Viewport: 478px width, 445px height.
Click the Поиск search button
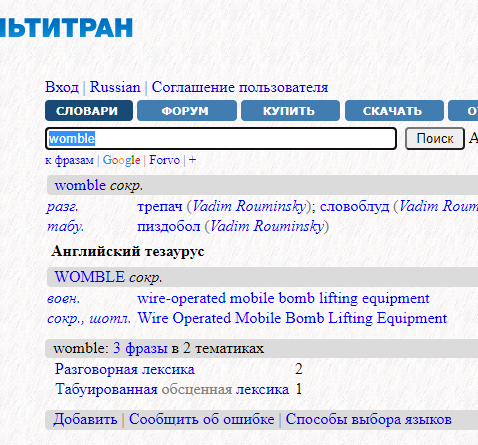(435, 138)
